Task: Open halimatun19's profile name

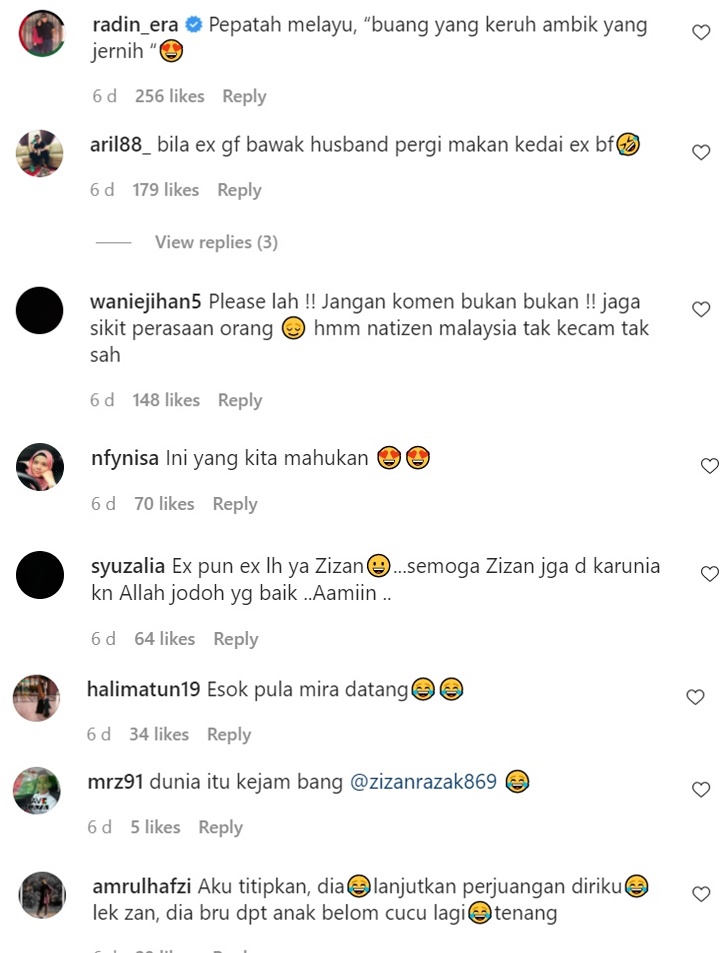Action: [143, 689]
